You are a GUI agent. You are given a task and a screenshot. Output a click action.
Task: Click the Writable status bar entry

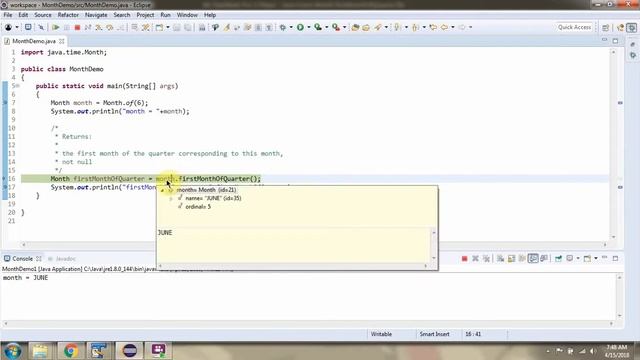381,334
